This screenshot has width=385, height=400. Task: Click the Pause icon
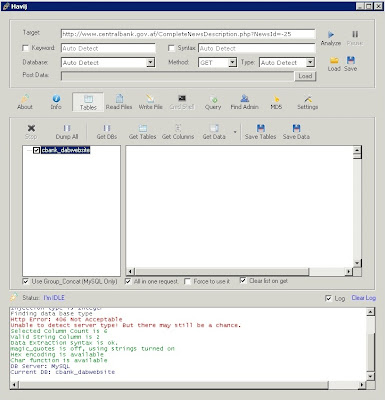355,34
